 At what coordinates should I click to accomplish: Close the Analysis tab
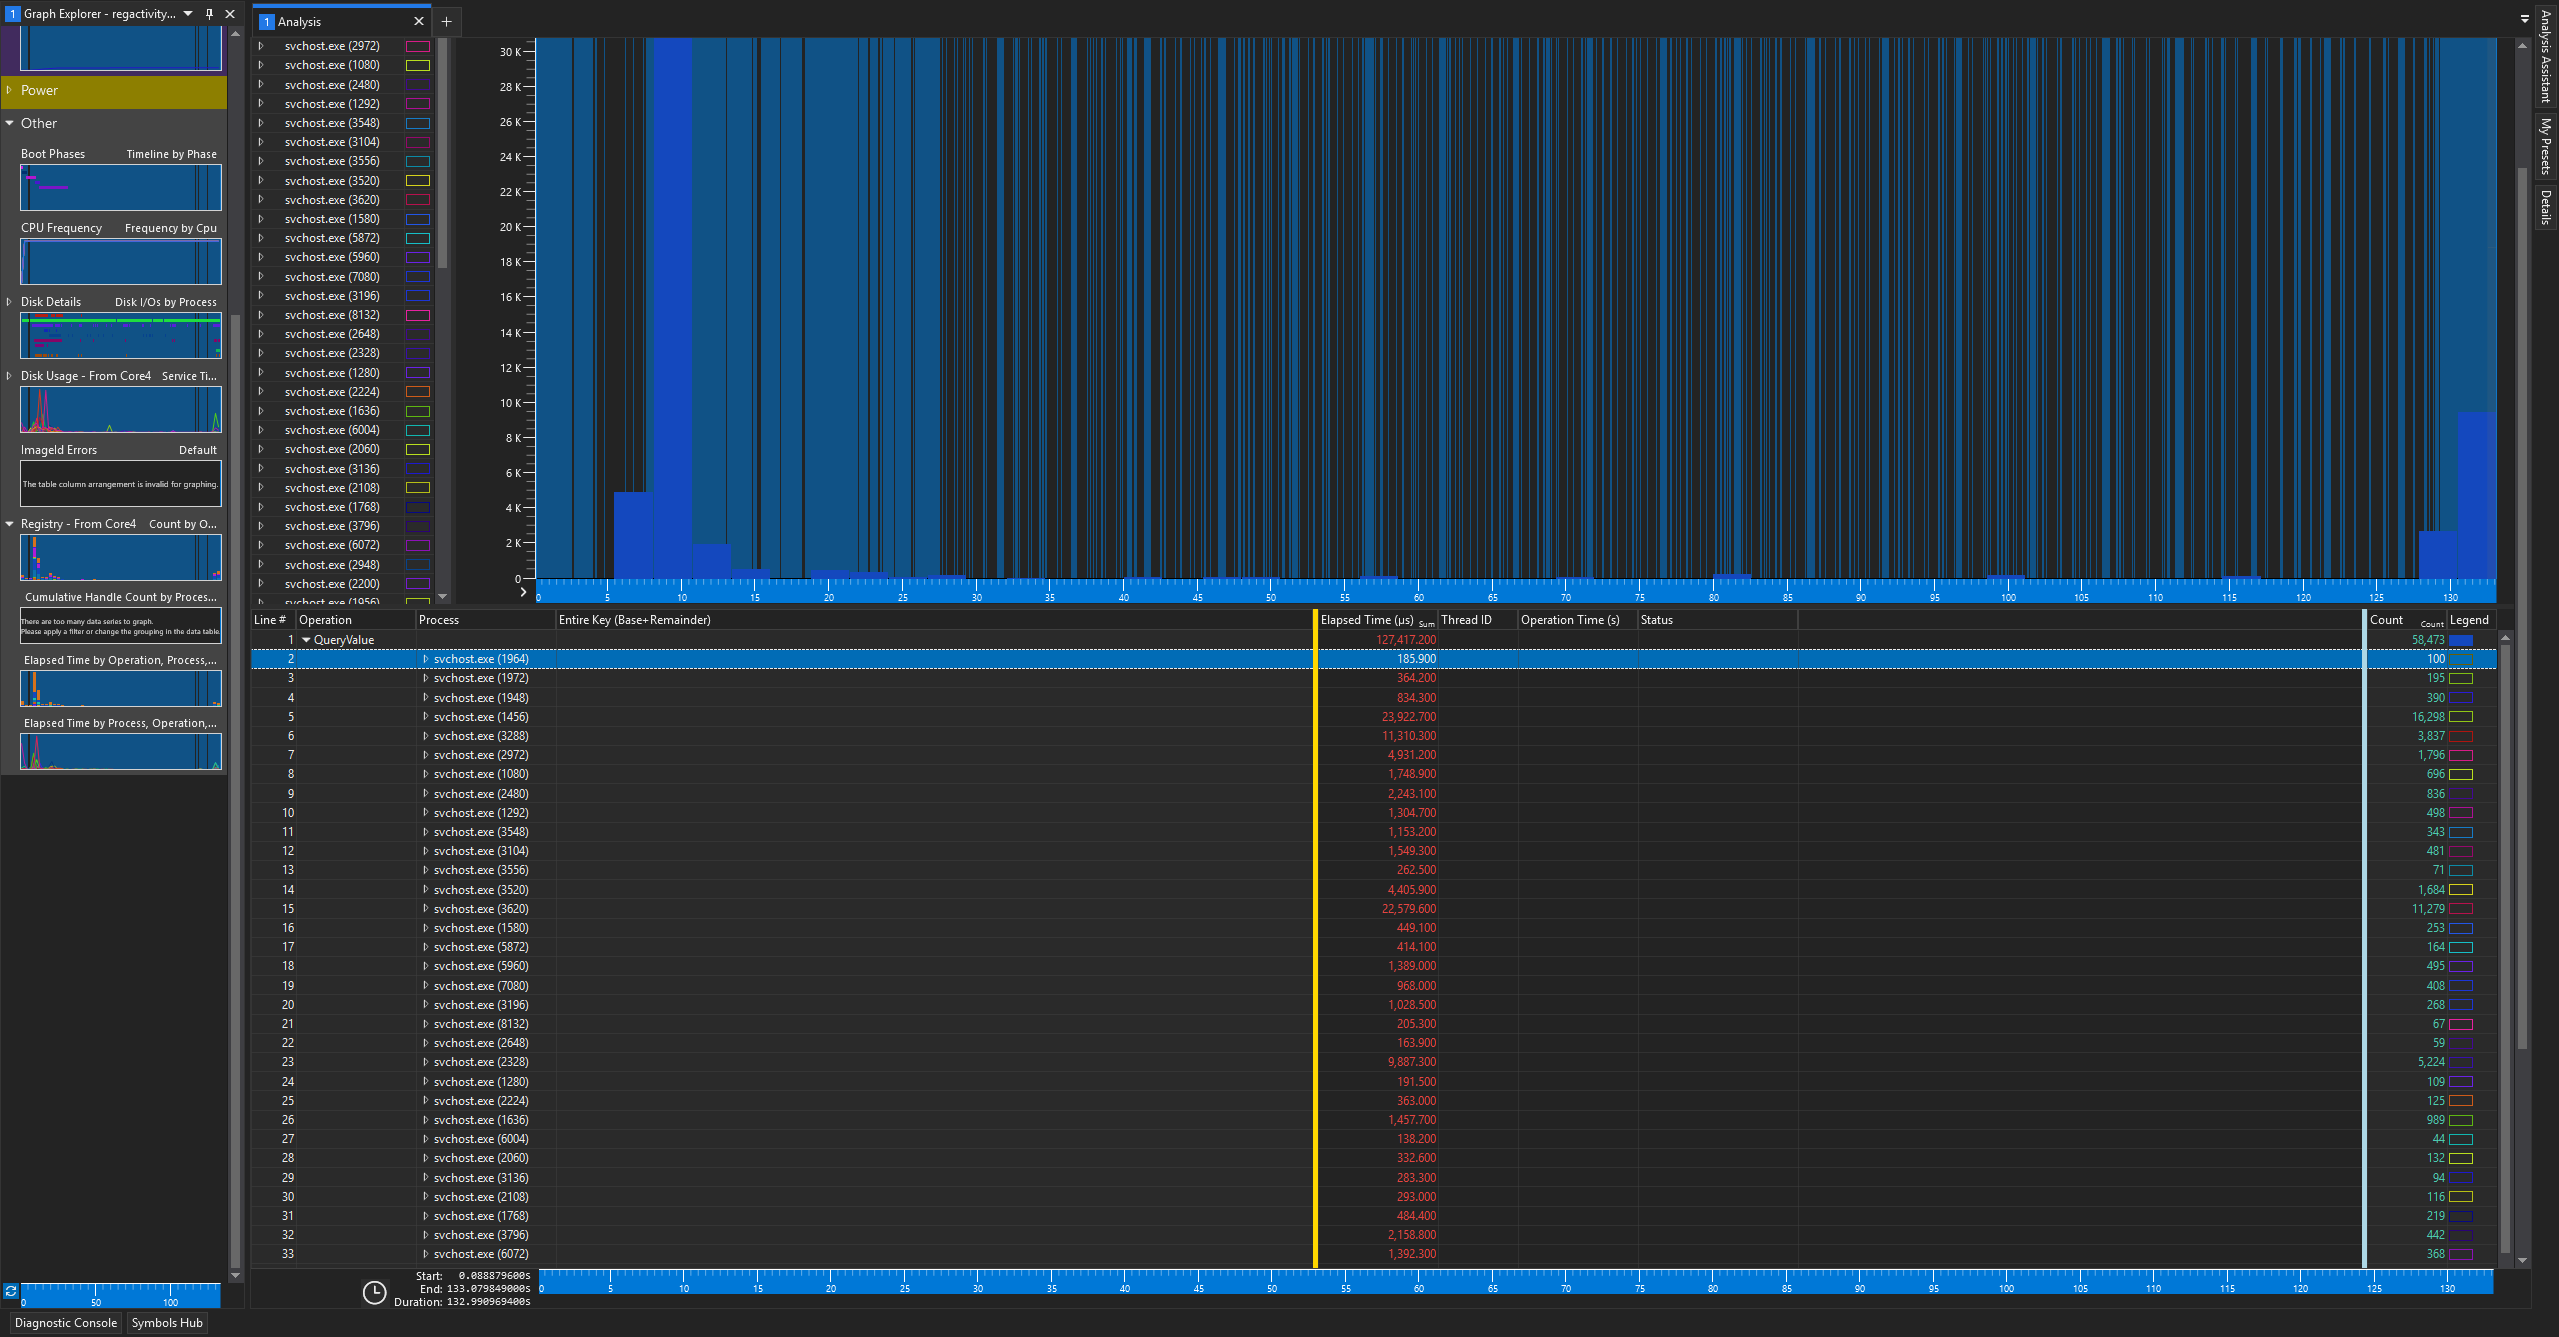click(x=419, y=21)
